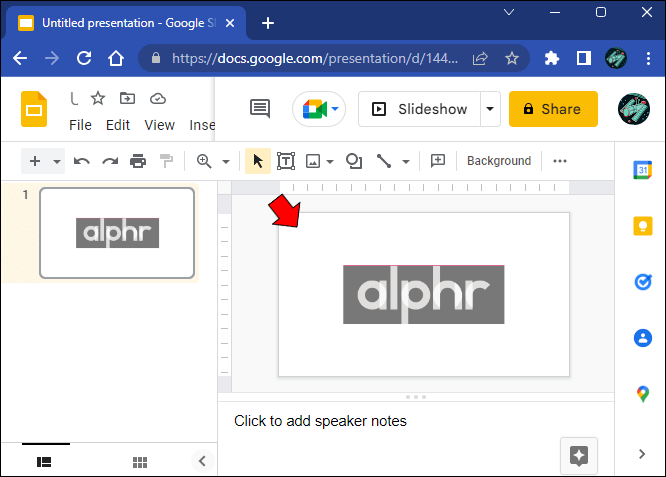Switch to filmstrip view
Screen dimensions: 666x477
coord(44,462)
